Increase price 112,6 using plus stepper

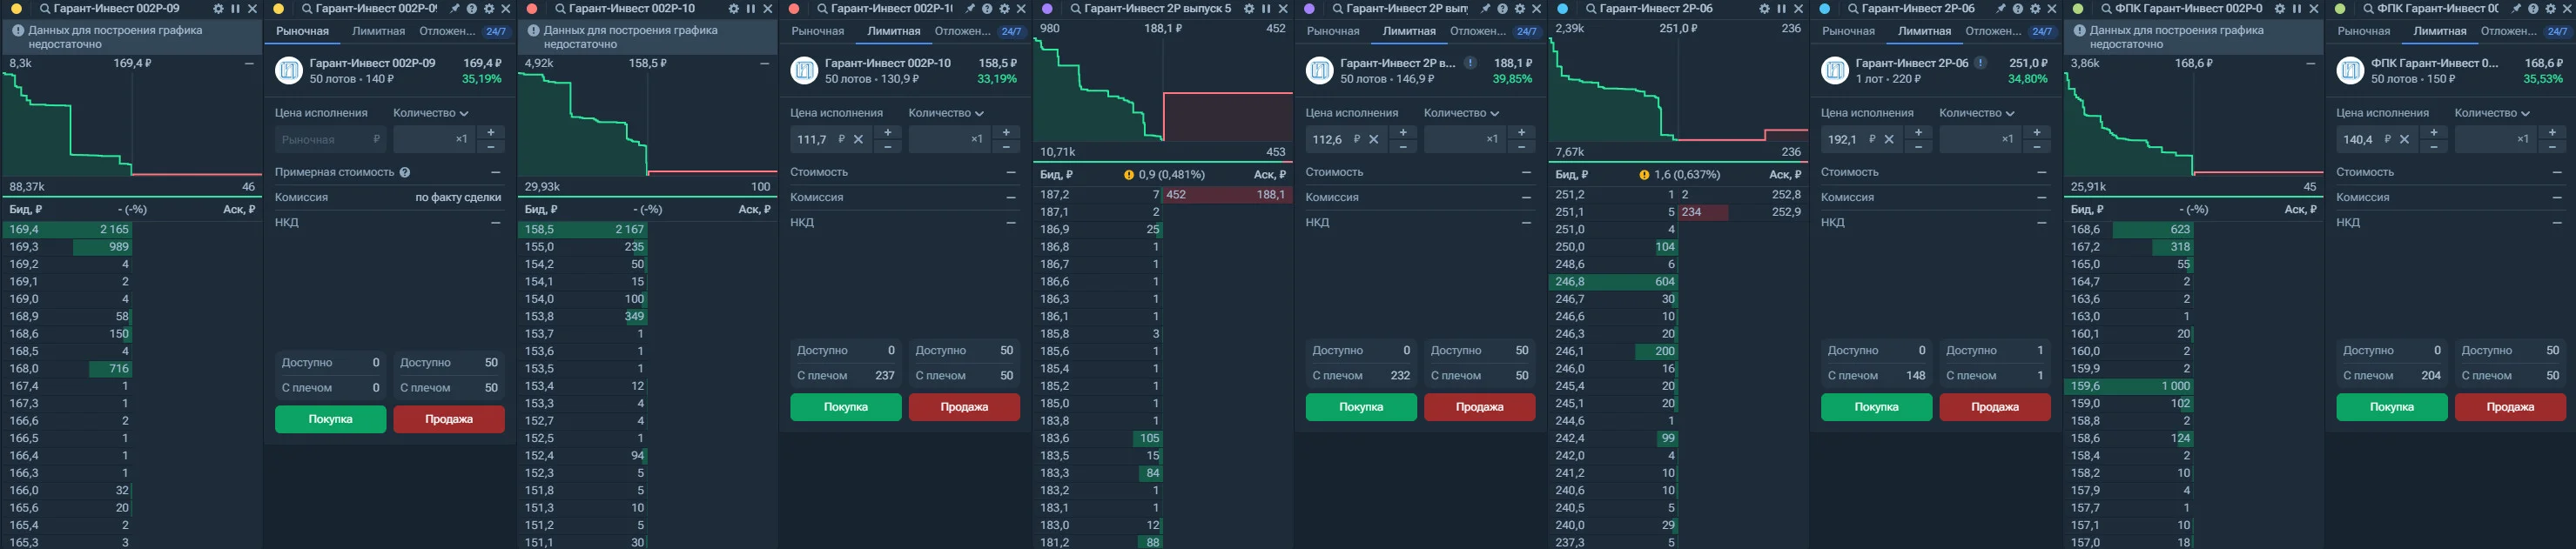pos(1403,132)
